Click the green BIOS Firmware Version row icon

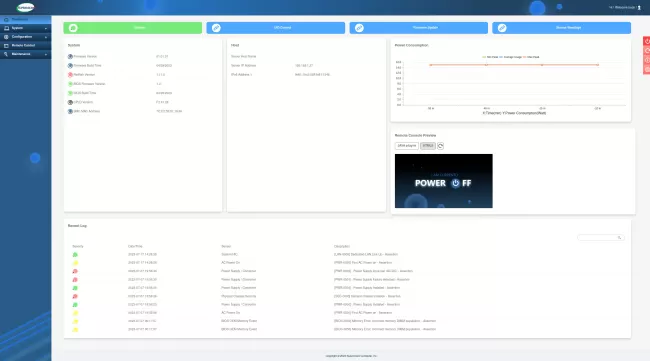70,84
